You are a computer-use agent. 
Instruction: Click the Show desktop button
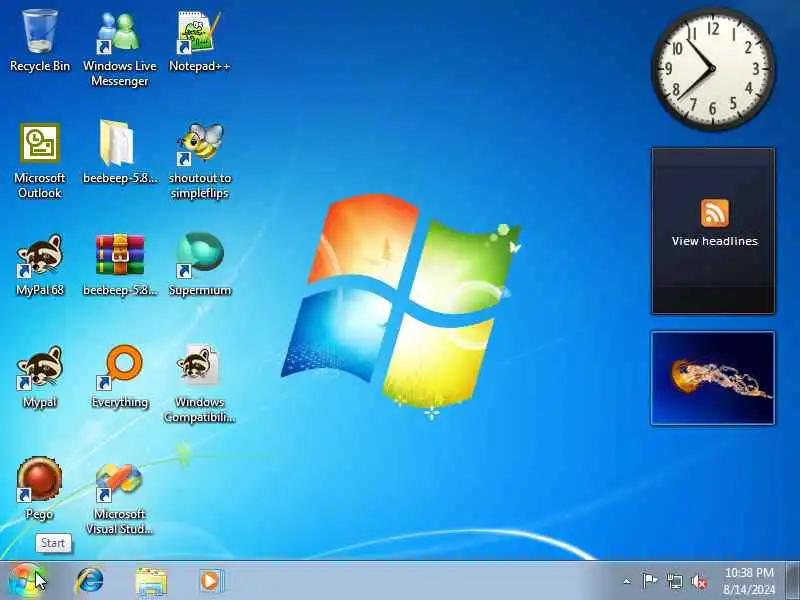tap(793, 581)
